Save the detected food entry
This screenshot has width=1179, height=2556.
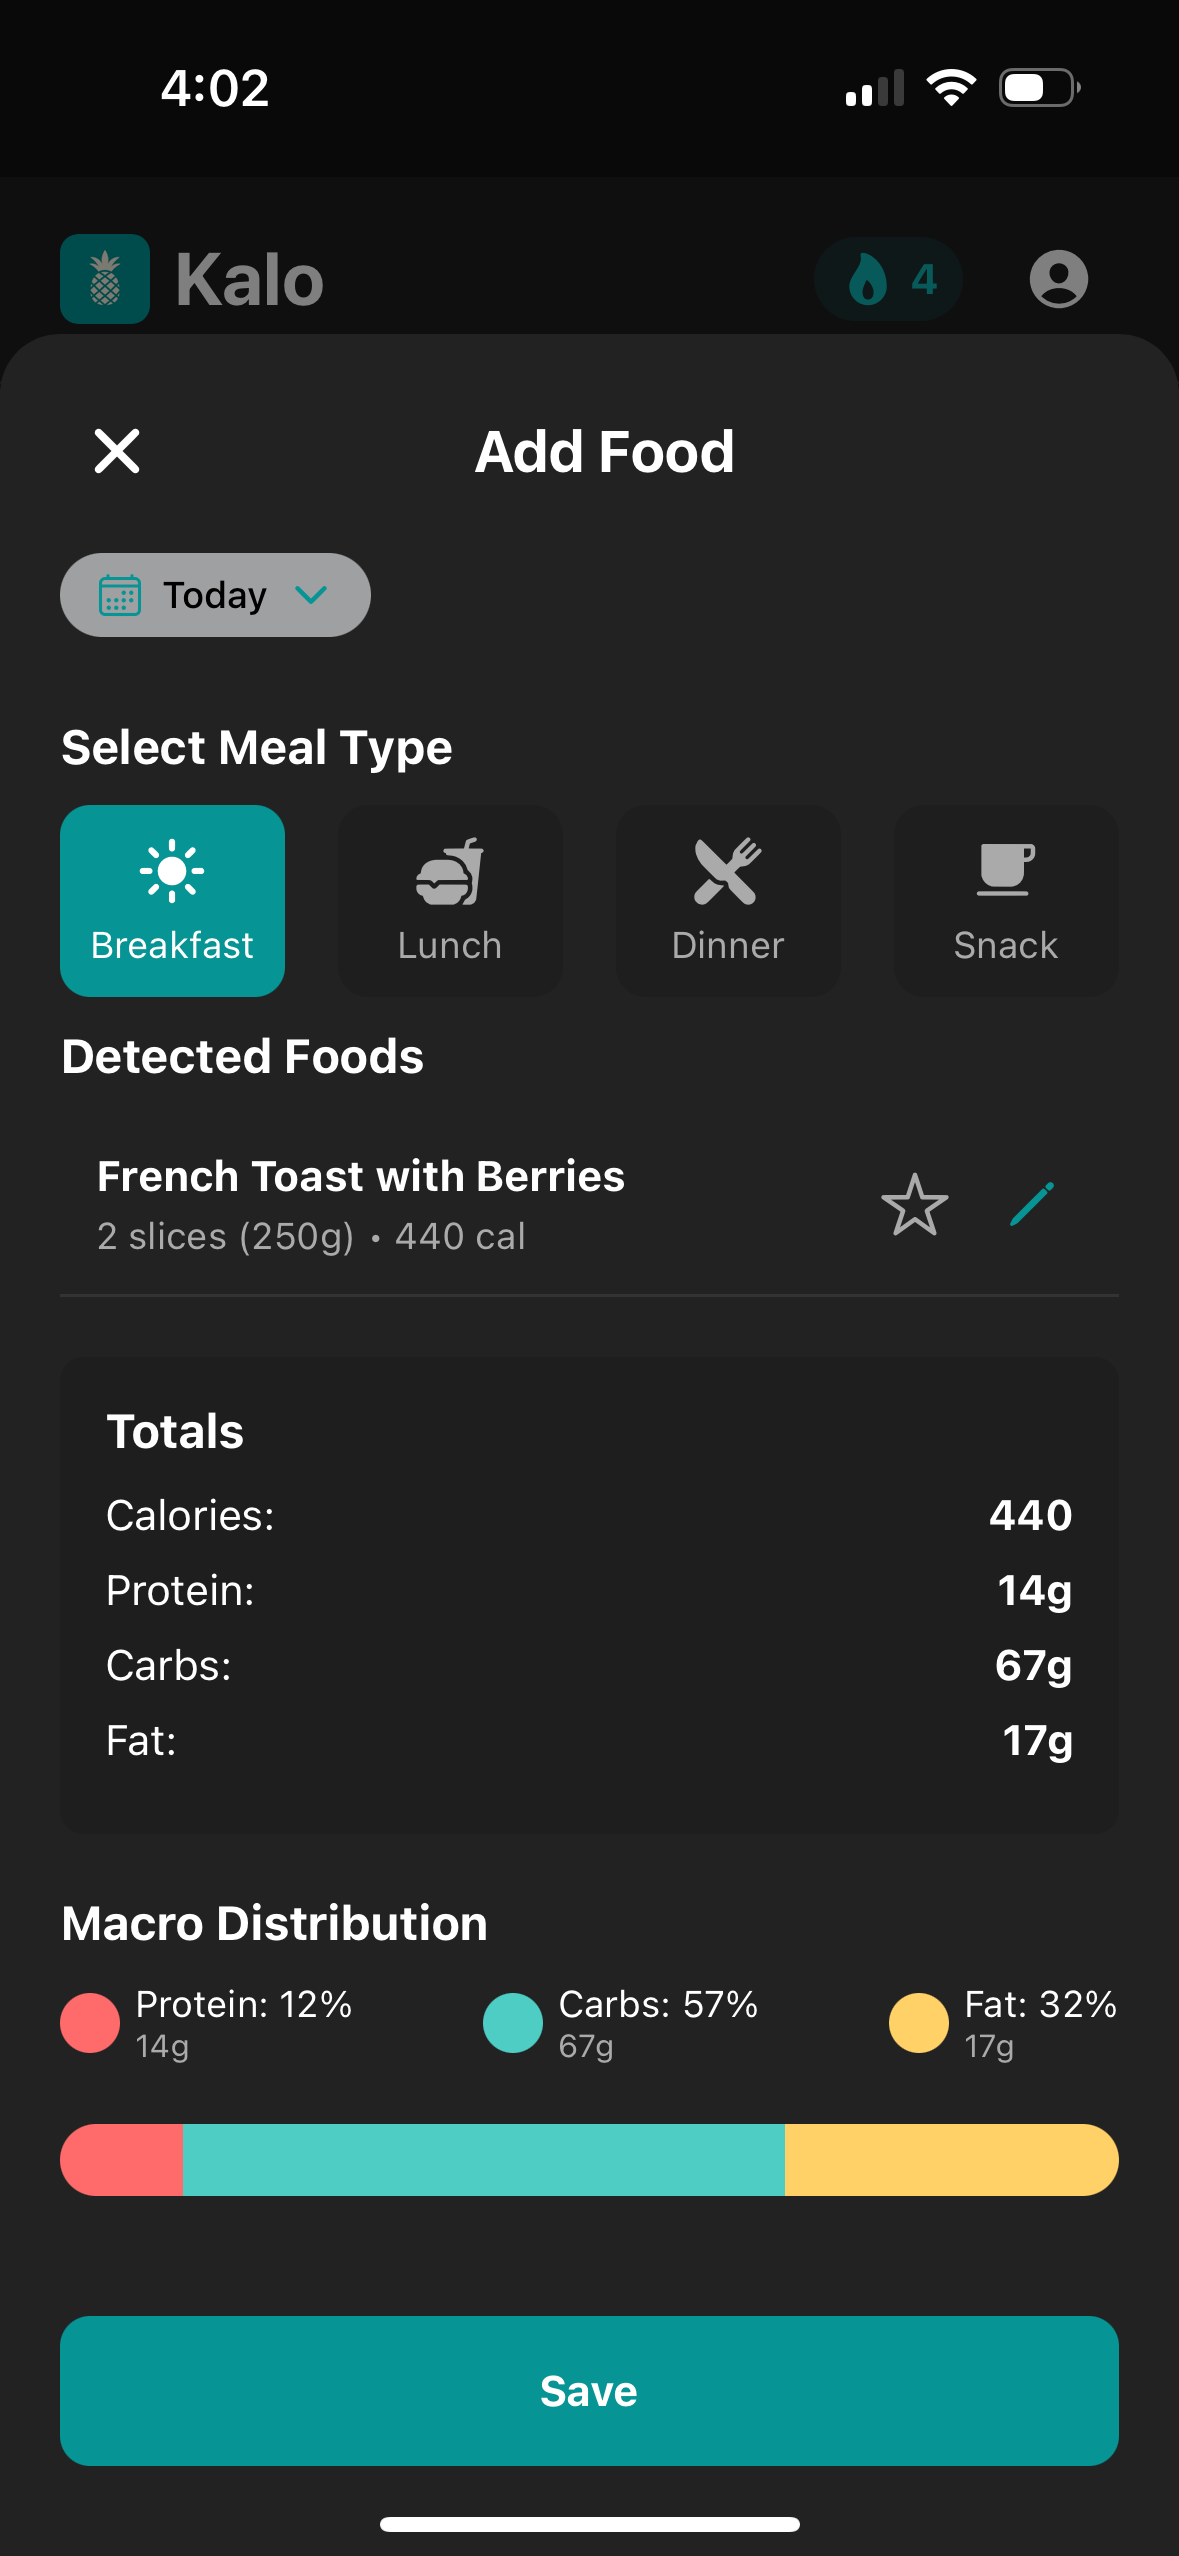click(589, 2391)
